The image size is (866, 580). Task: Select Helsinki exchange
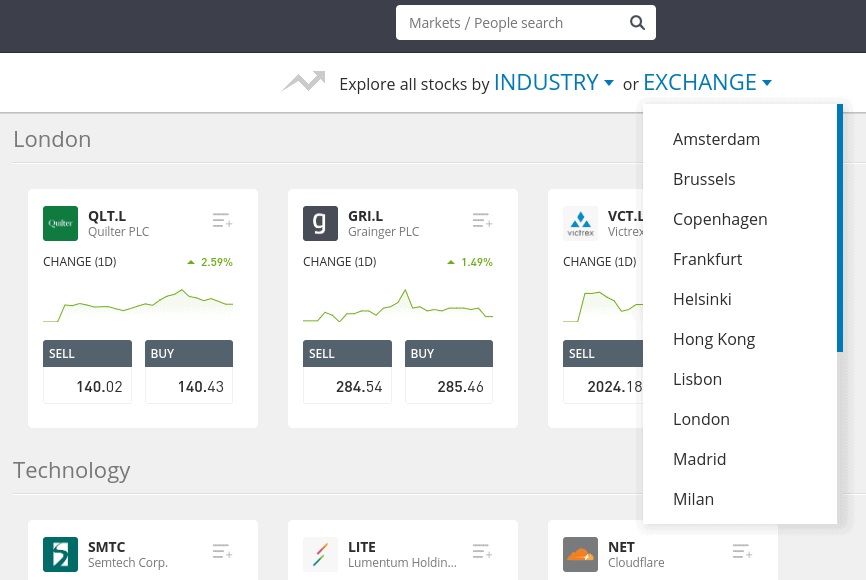(702, 299)
